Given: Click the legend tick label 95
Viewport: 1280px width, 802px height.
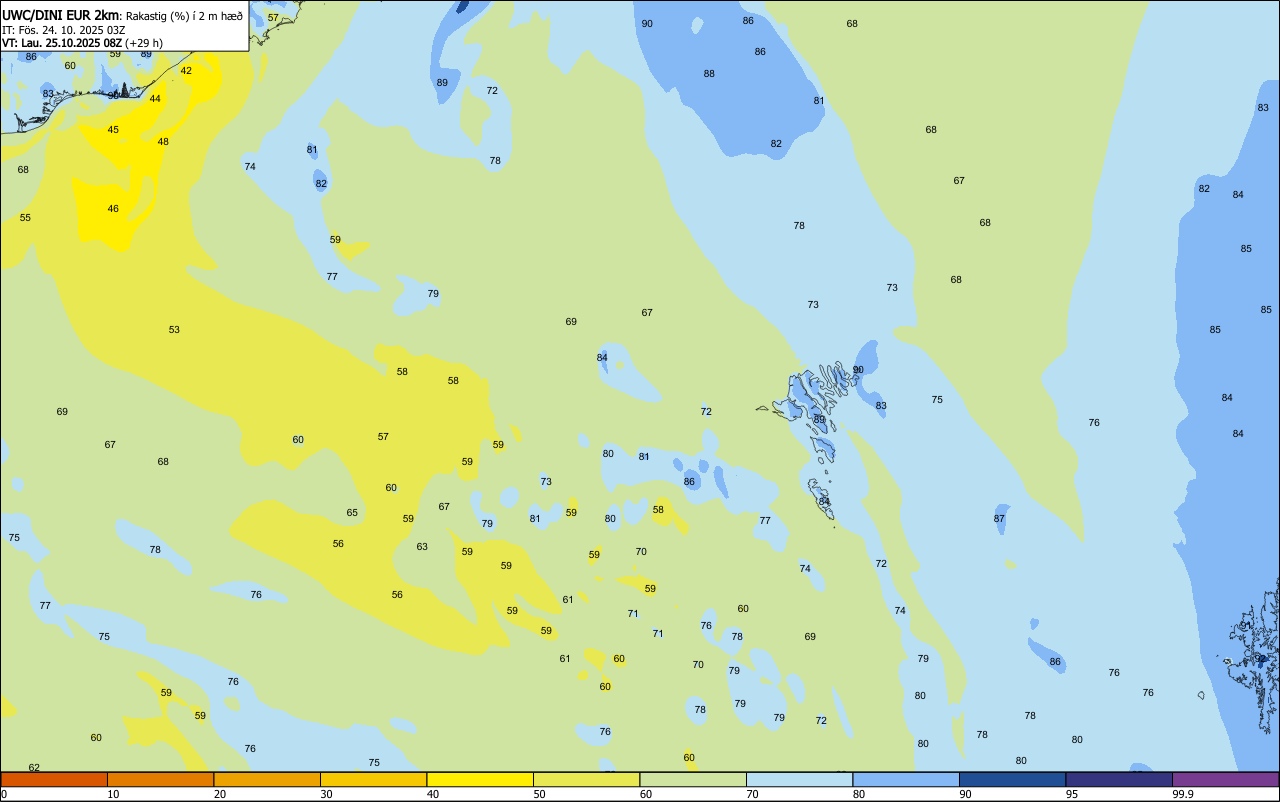Looking at the screenshot, I should point(1072,794).
